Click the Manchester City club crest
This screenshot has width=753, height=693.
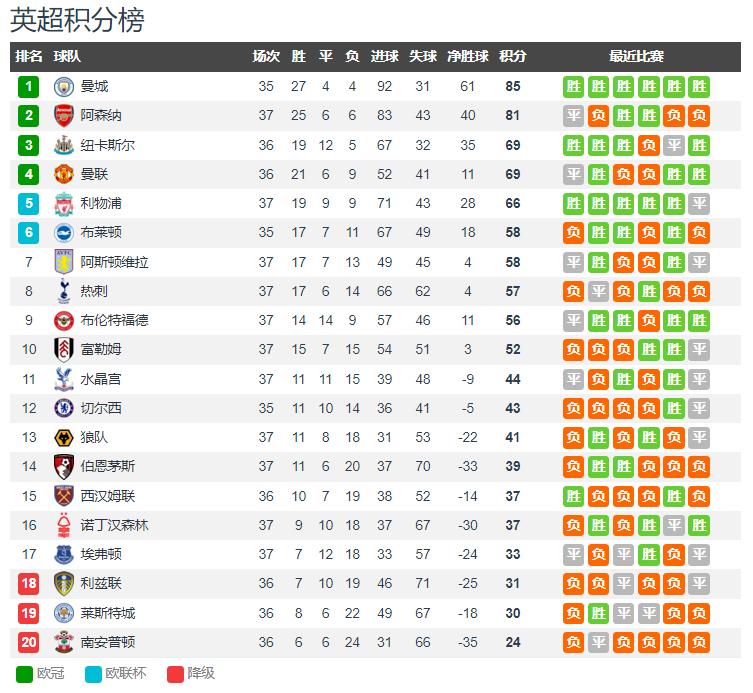pos(63,87)
